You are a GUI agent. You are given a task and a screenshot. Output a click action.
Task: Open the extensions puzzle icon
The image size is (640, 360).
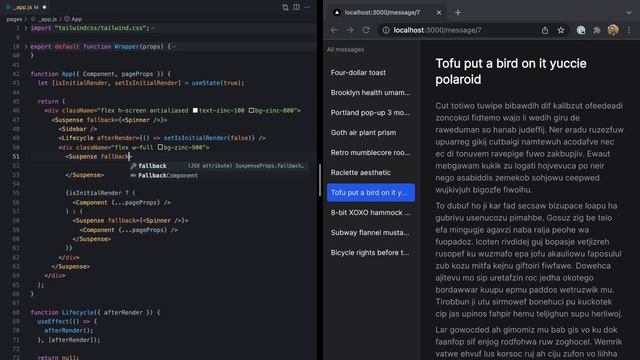coord(597,30)
